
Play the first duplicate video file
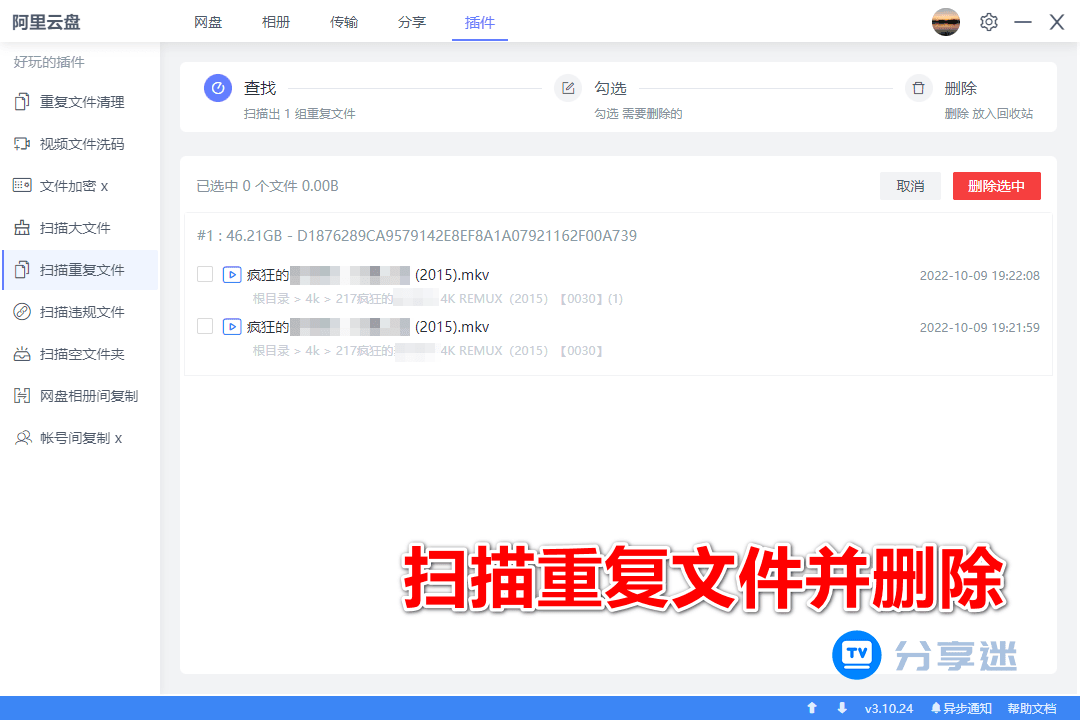231,274
